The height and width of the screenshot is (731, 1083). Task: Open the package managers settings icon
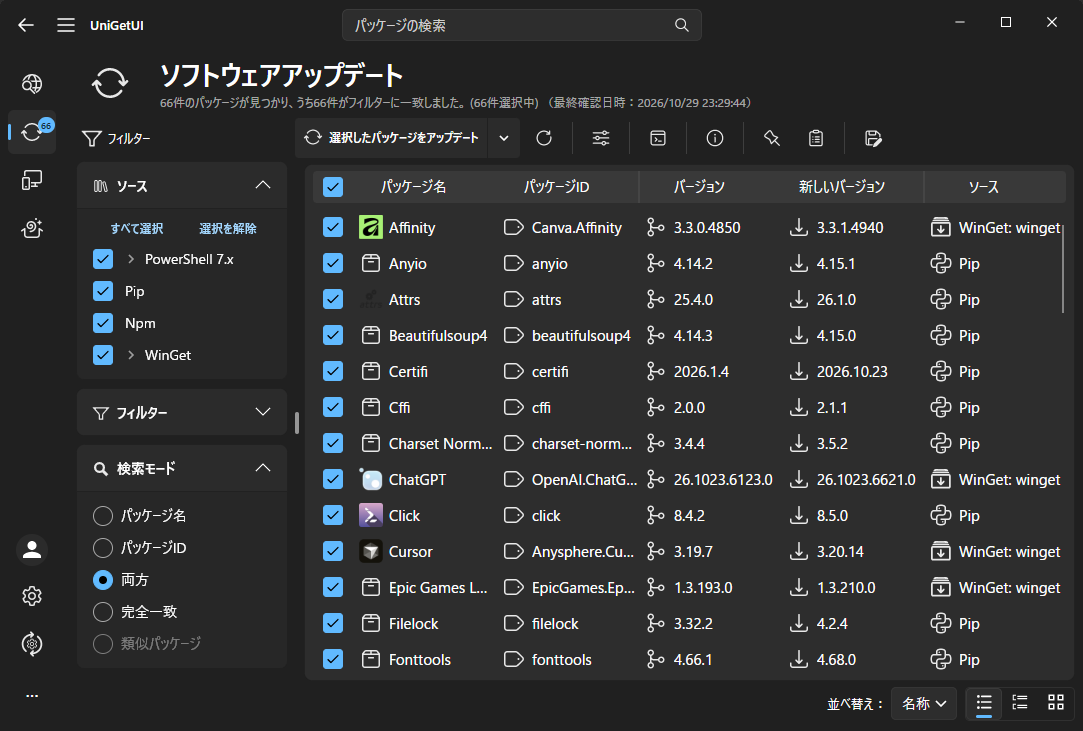(32, 644)
